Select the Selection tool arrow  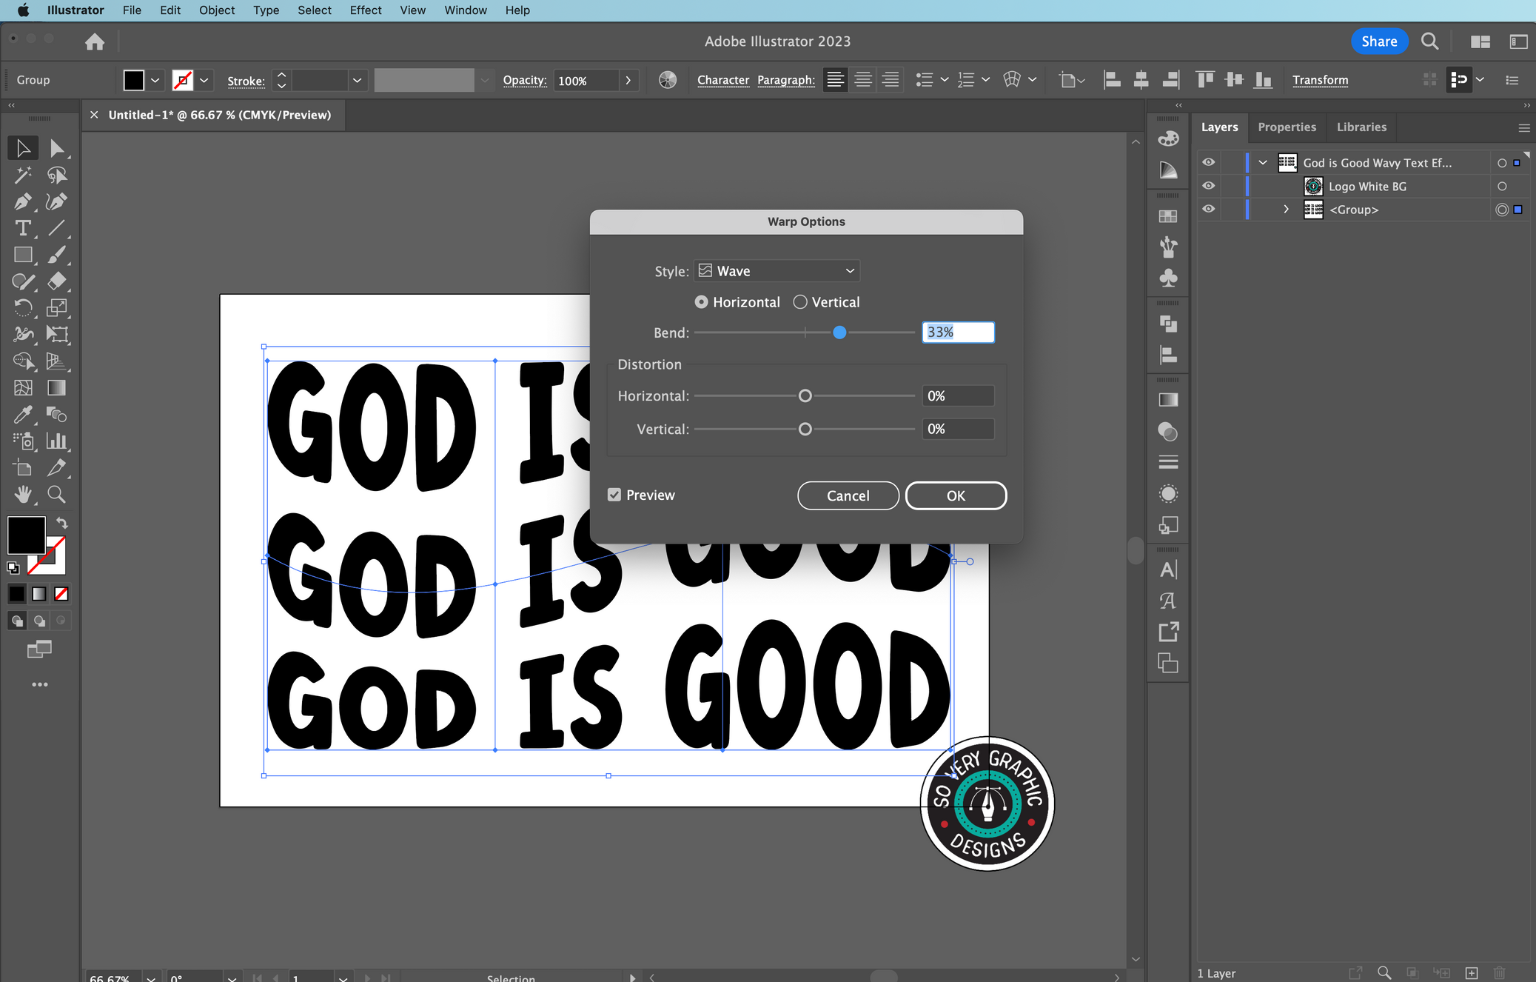(x=22, y=148)
